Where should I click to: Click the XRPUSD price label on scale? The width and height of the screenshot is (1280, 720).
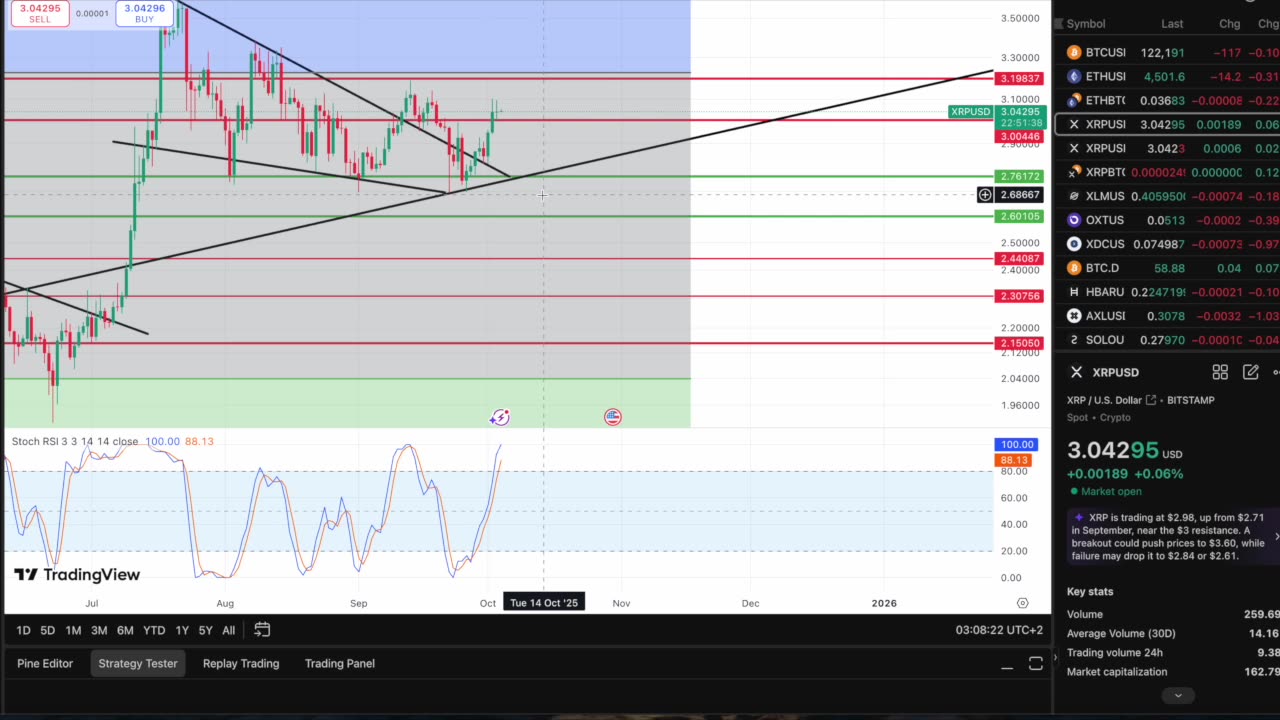(970, 112)
